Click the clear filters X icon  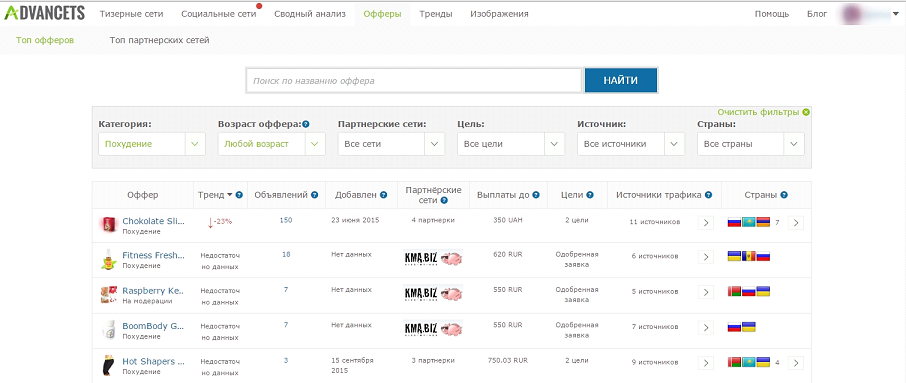tap(806, 112)
